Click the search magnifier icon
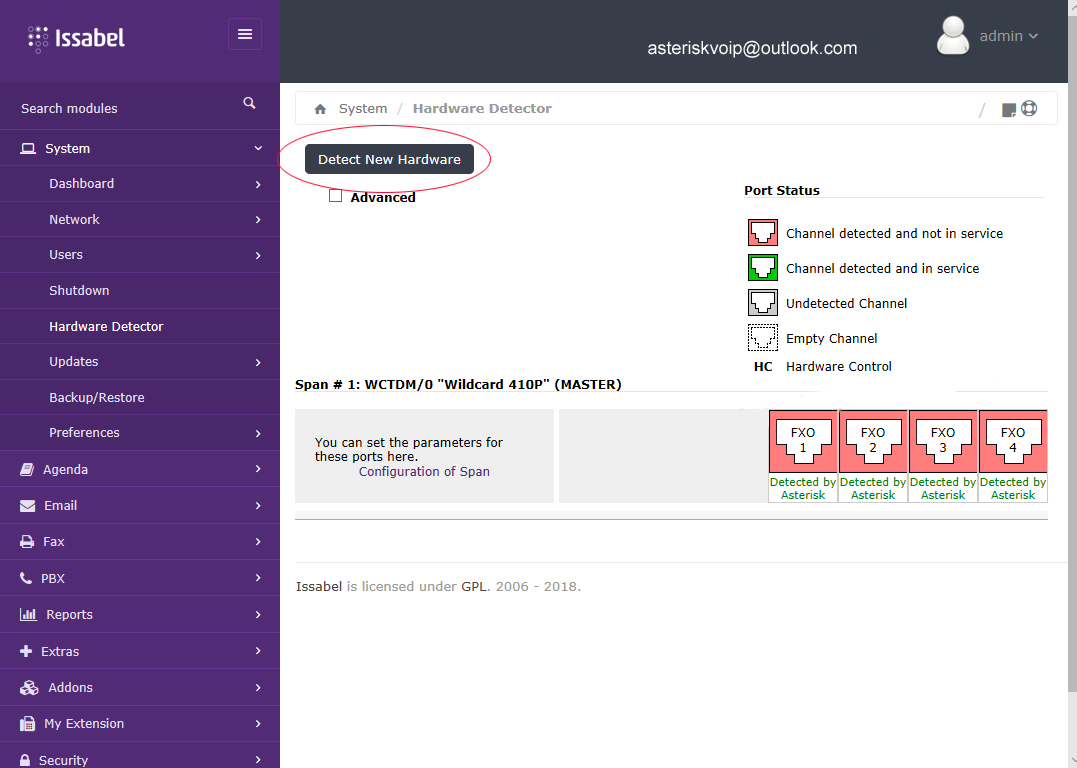This screenshot has width=1077, height=768. (249, 103)
